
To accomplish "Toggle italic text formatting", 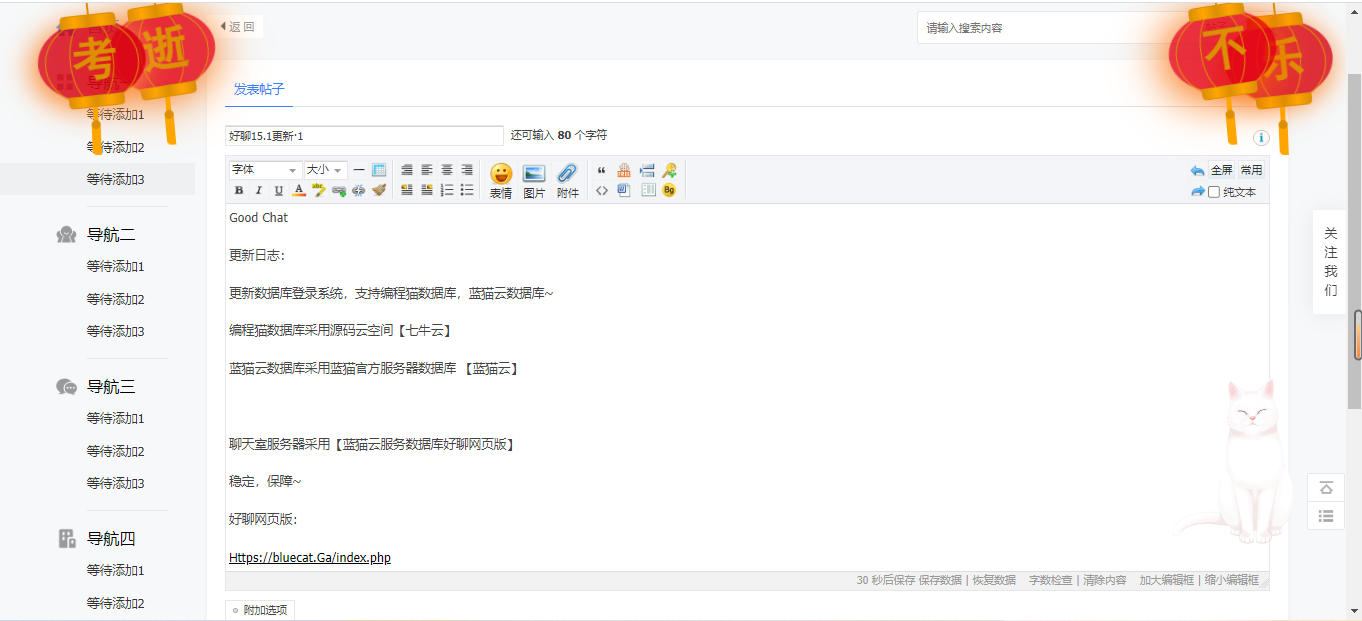I will click(258, 190).
